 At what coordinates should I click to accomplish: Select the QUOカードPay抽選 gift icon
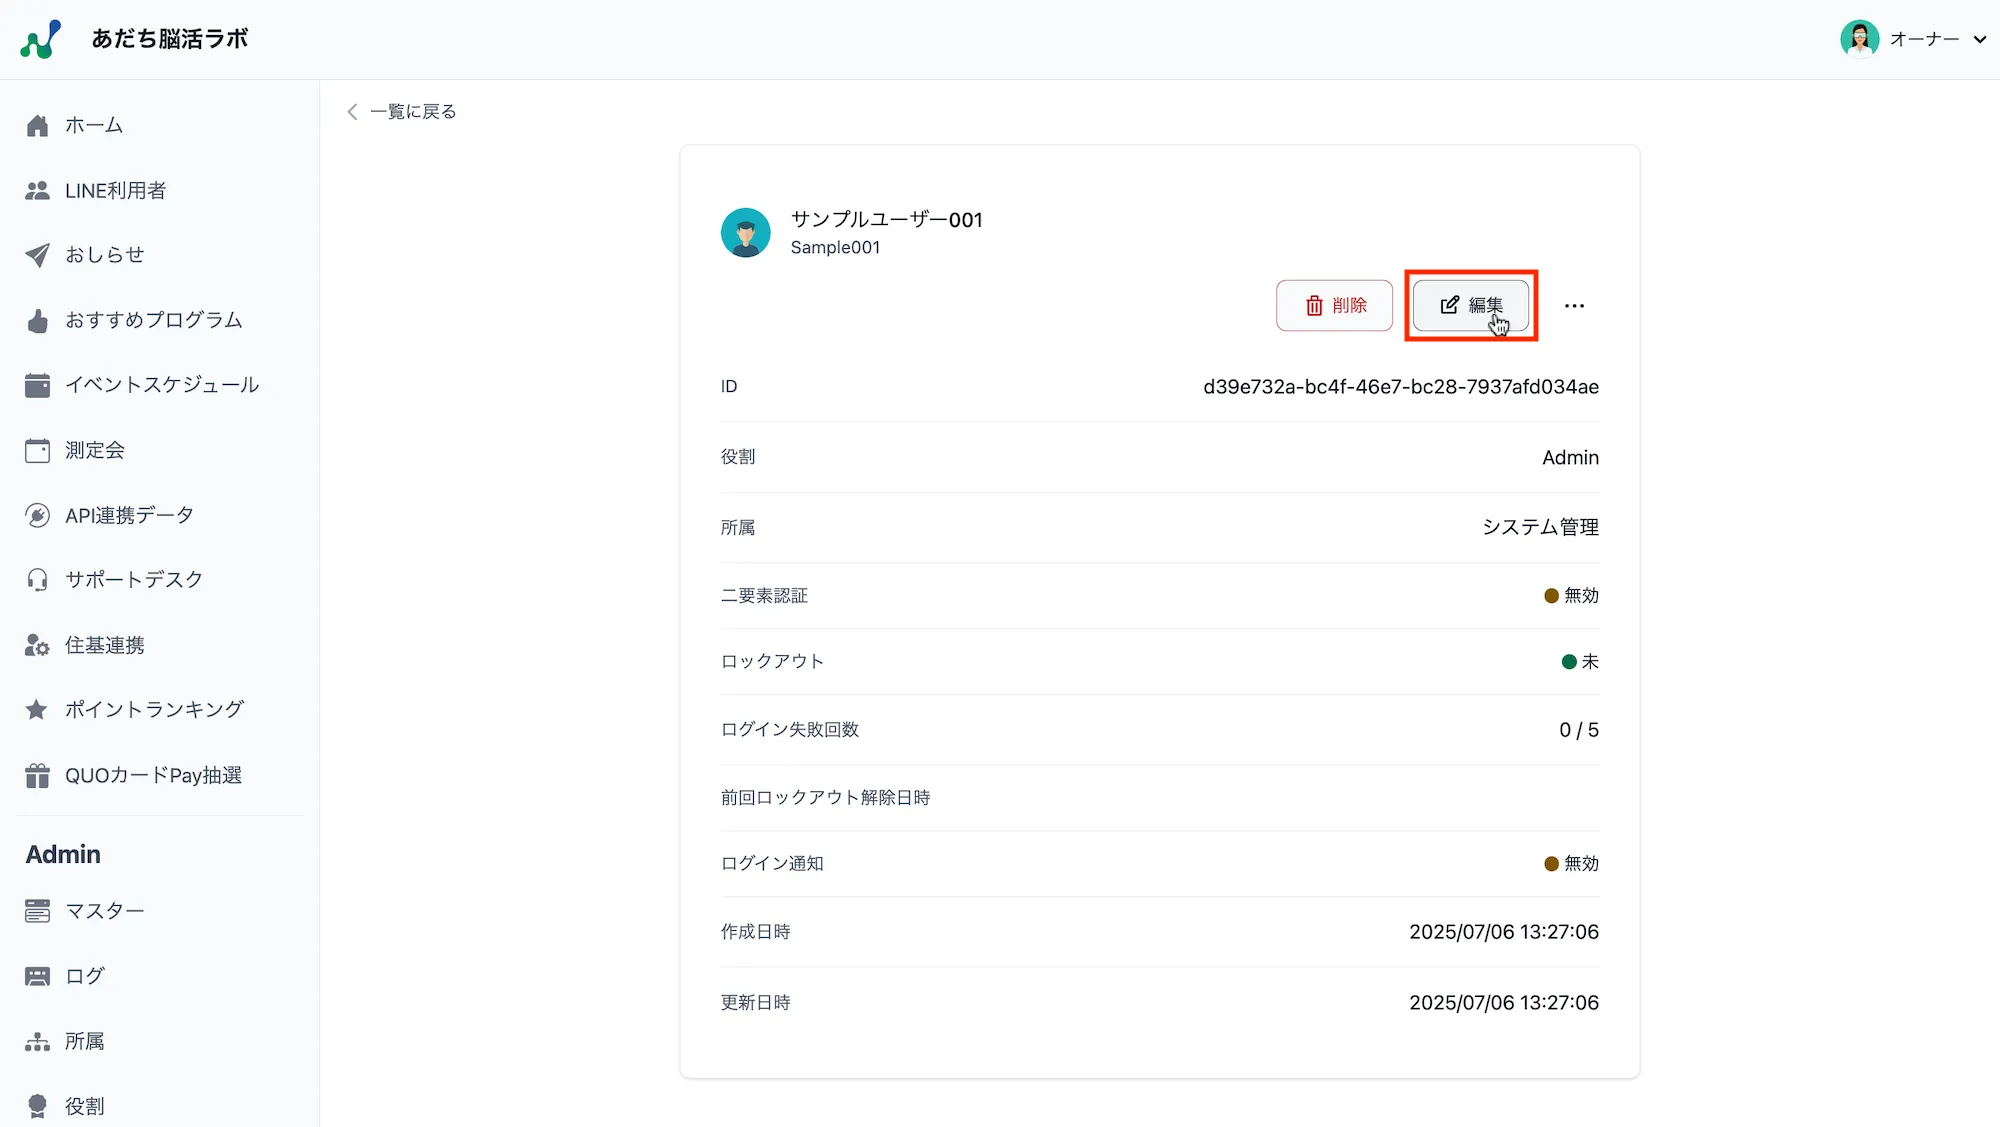(x=37, y=774)
